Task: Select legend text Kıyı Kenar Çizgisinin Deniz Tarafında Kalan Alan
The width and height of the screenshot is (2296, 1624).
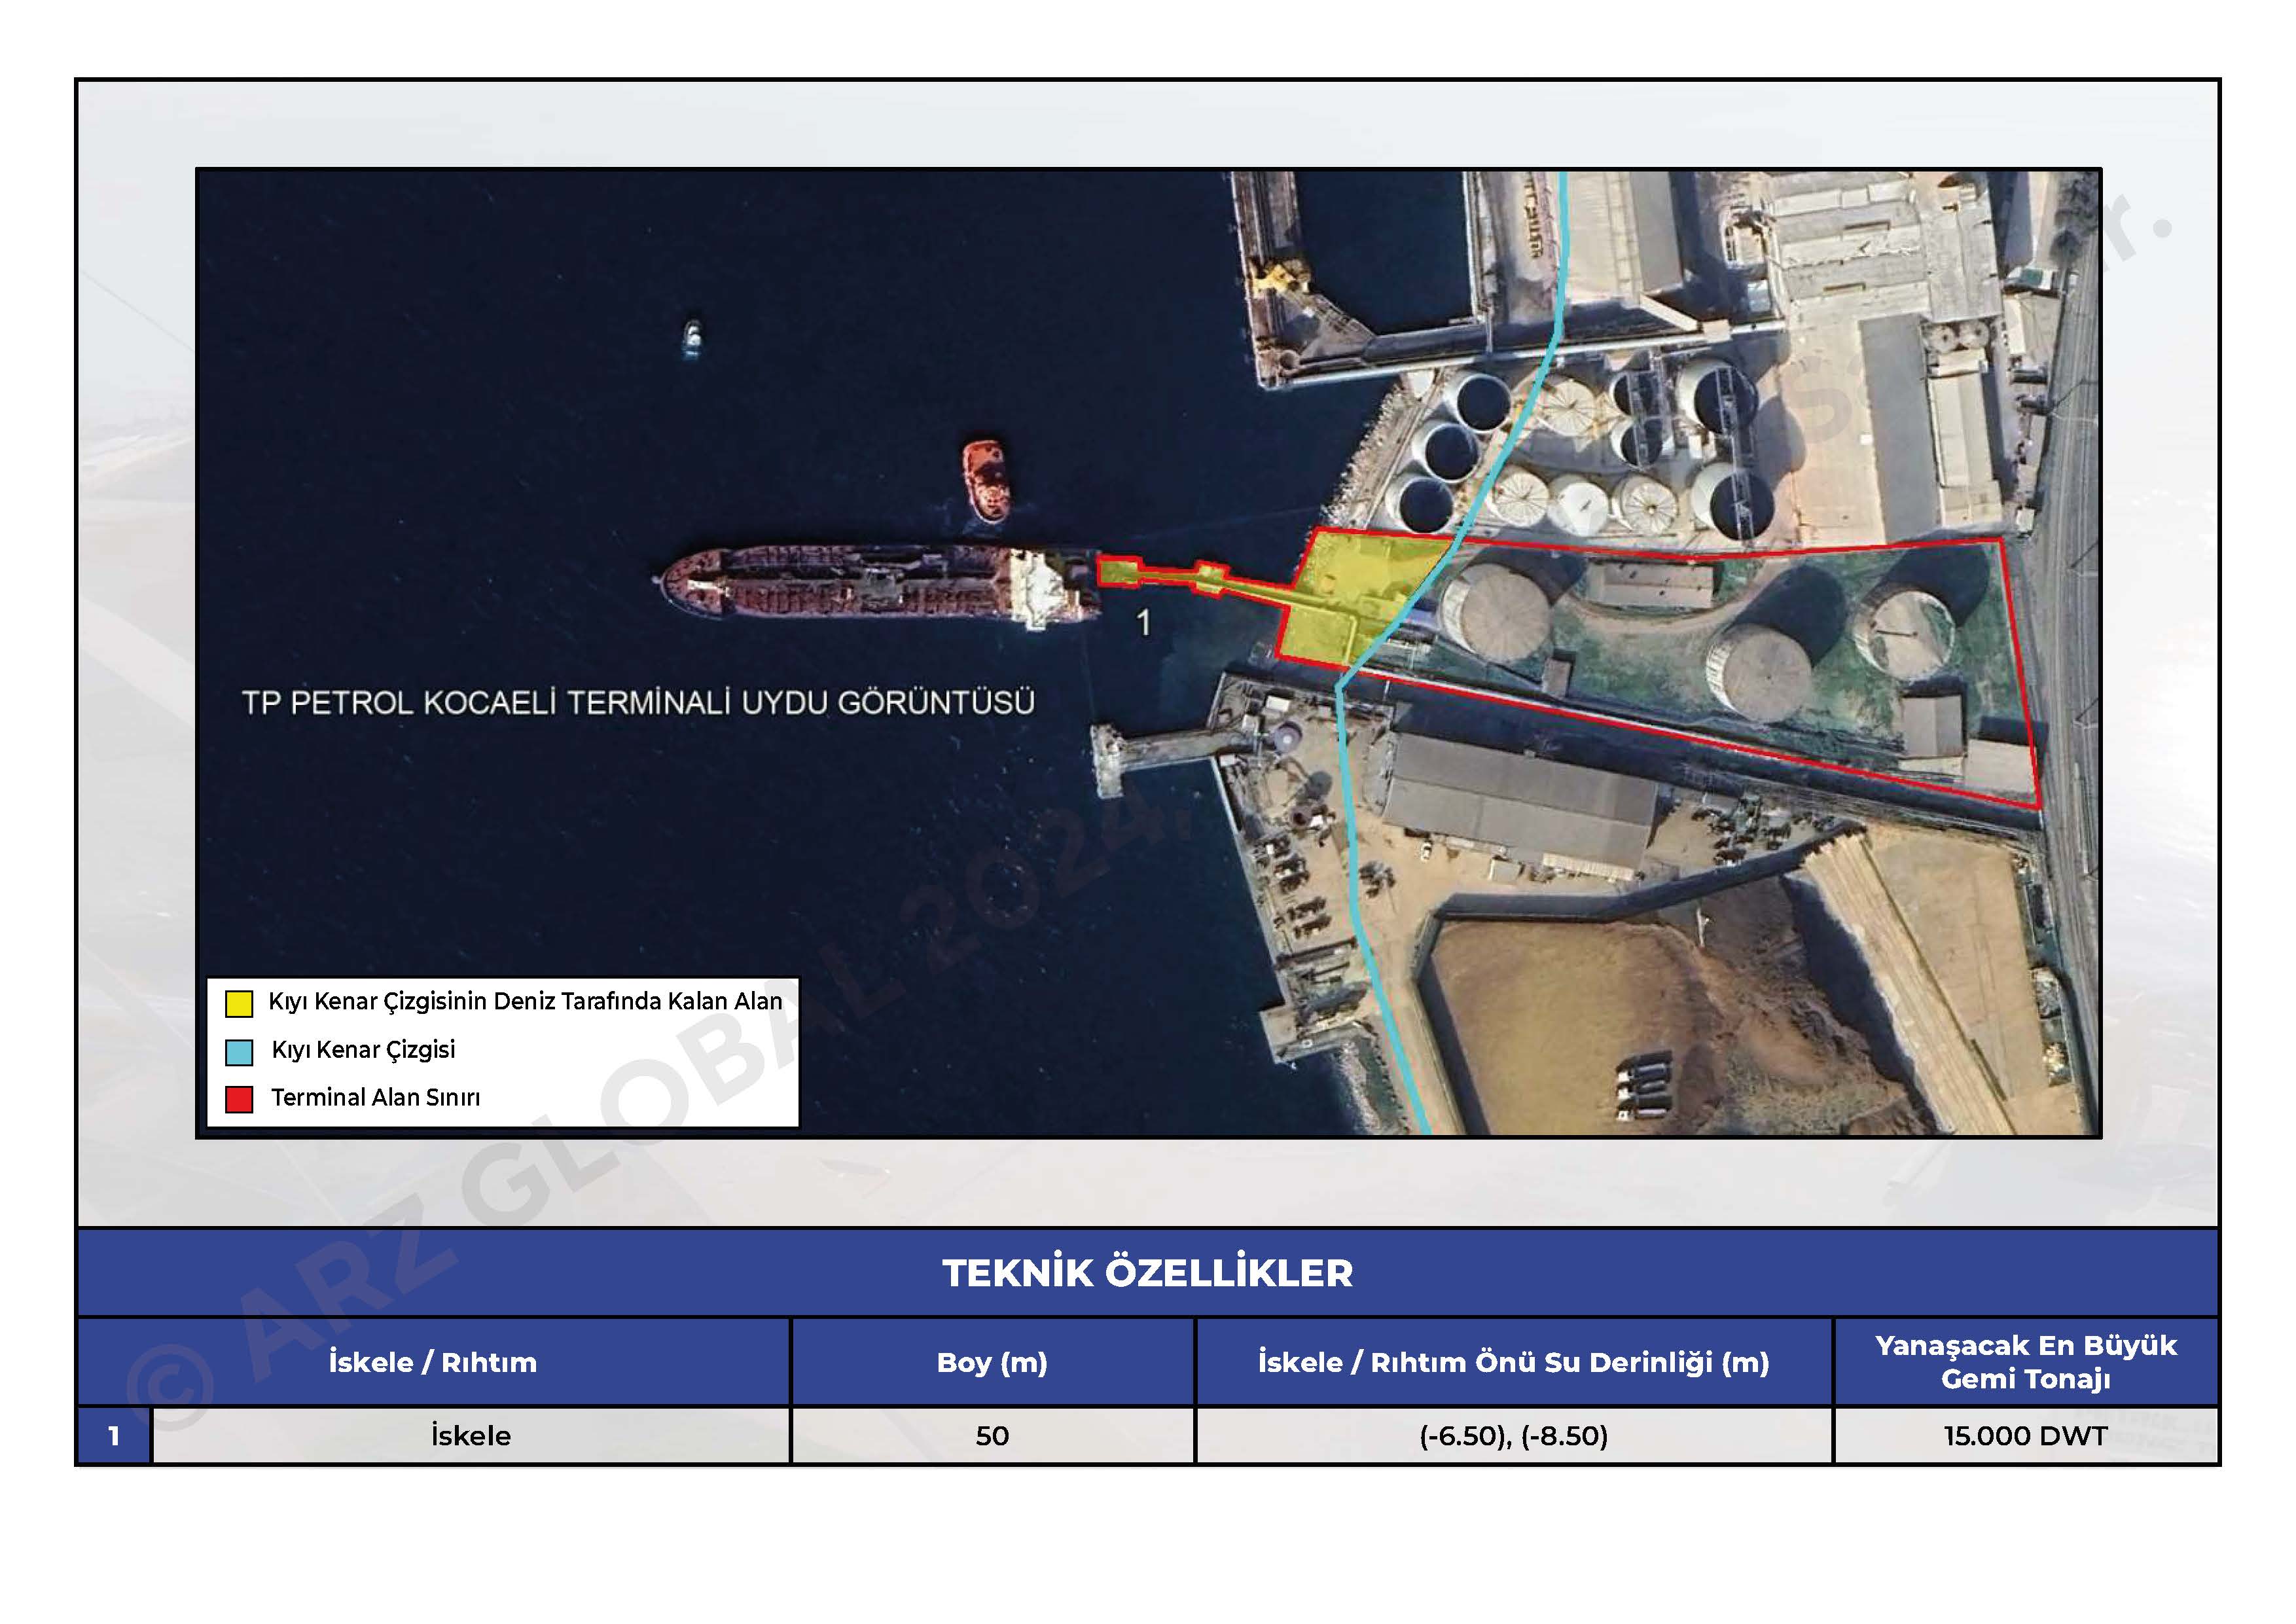Action: tap(525, 1001)
